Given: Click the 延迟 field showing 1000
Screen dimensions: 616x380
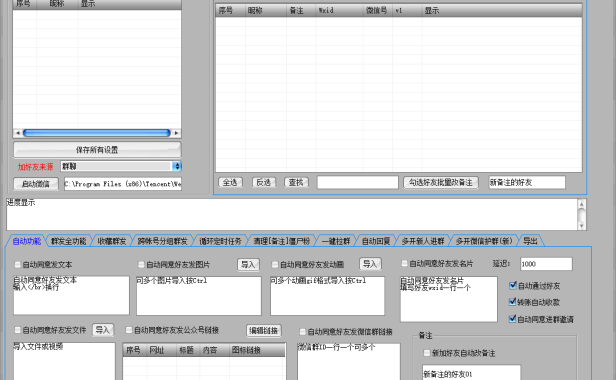Looking at the screenshot, I should pos(546,264).
